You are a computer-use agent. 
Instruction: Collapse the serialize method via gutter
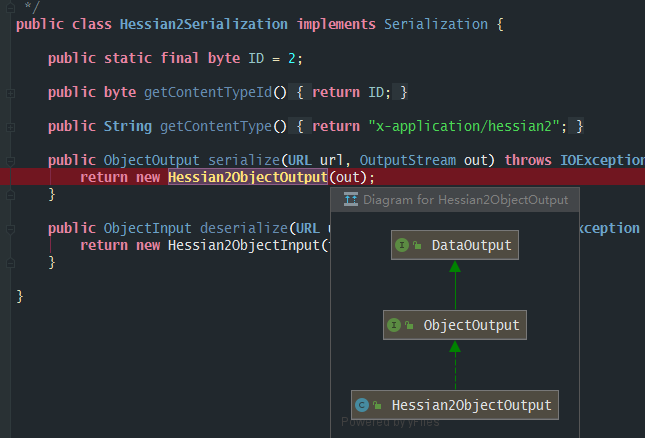[10, 160]
